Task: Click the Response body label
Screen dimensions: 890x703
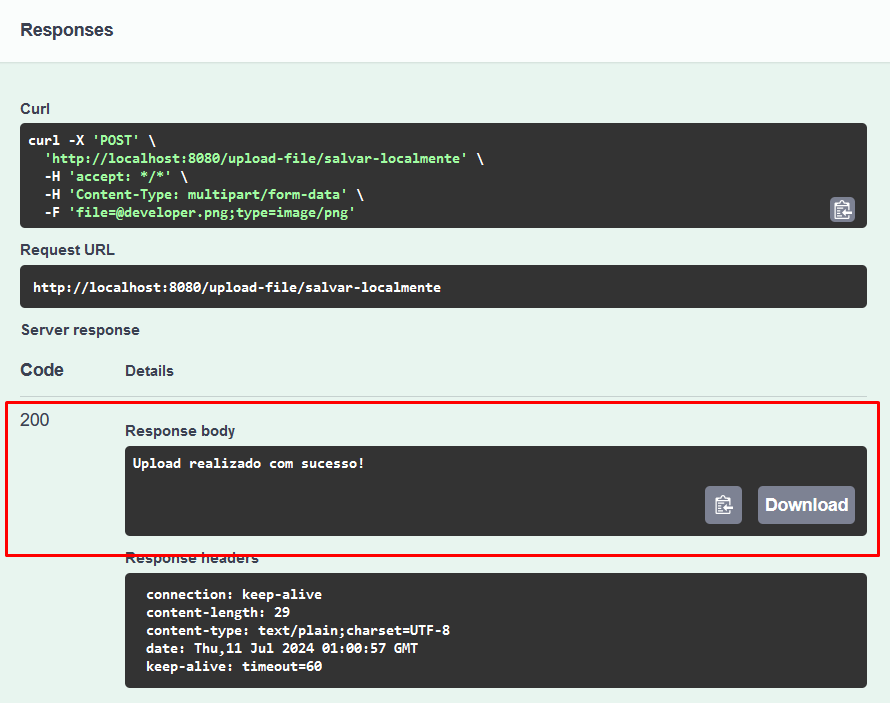Action: (180, 431)
